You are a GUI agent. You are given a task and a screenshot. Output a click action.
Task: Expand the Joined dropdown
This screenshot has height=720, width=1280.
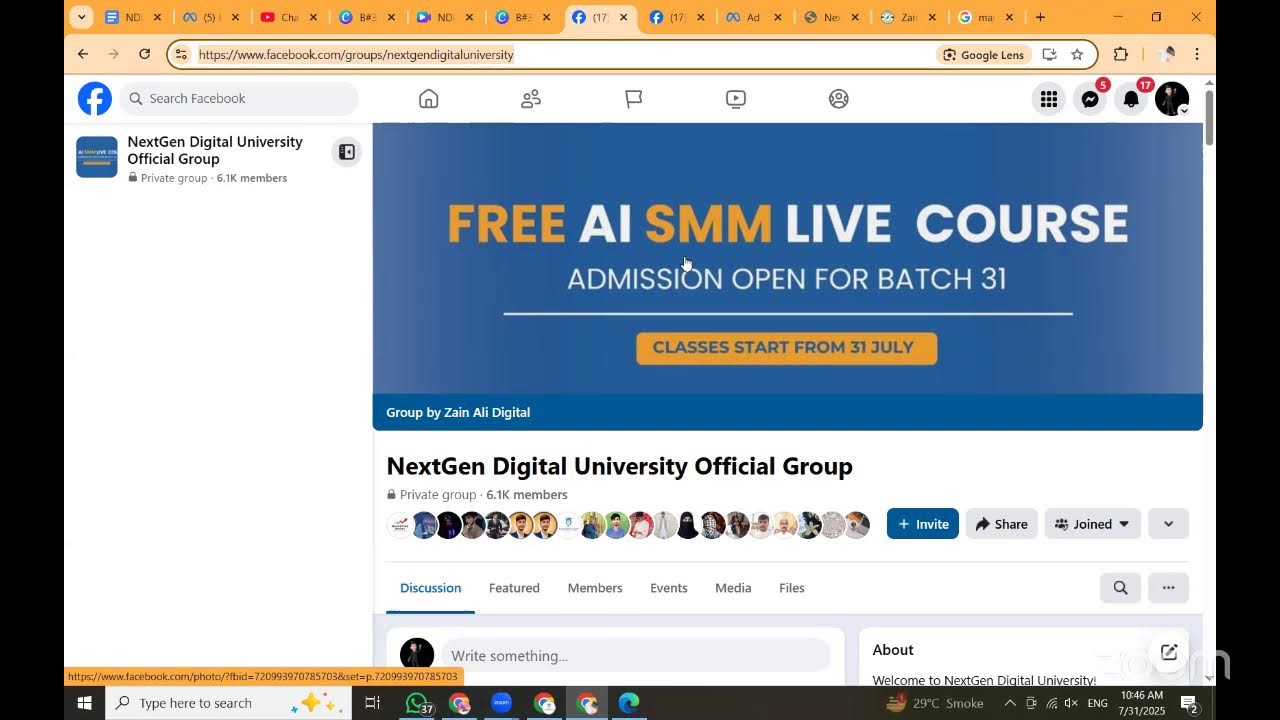(x=1093, y=524)
